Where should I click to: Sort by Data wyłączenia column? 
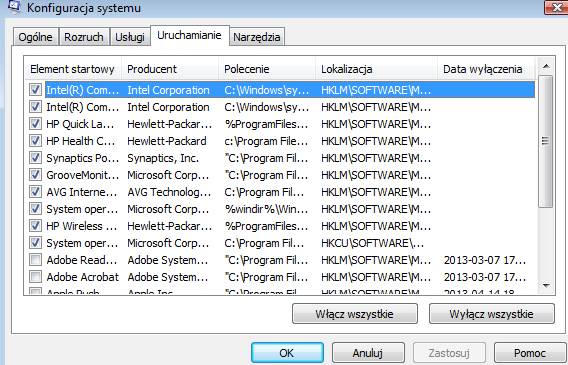[x=486, y=69]
